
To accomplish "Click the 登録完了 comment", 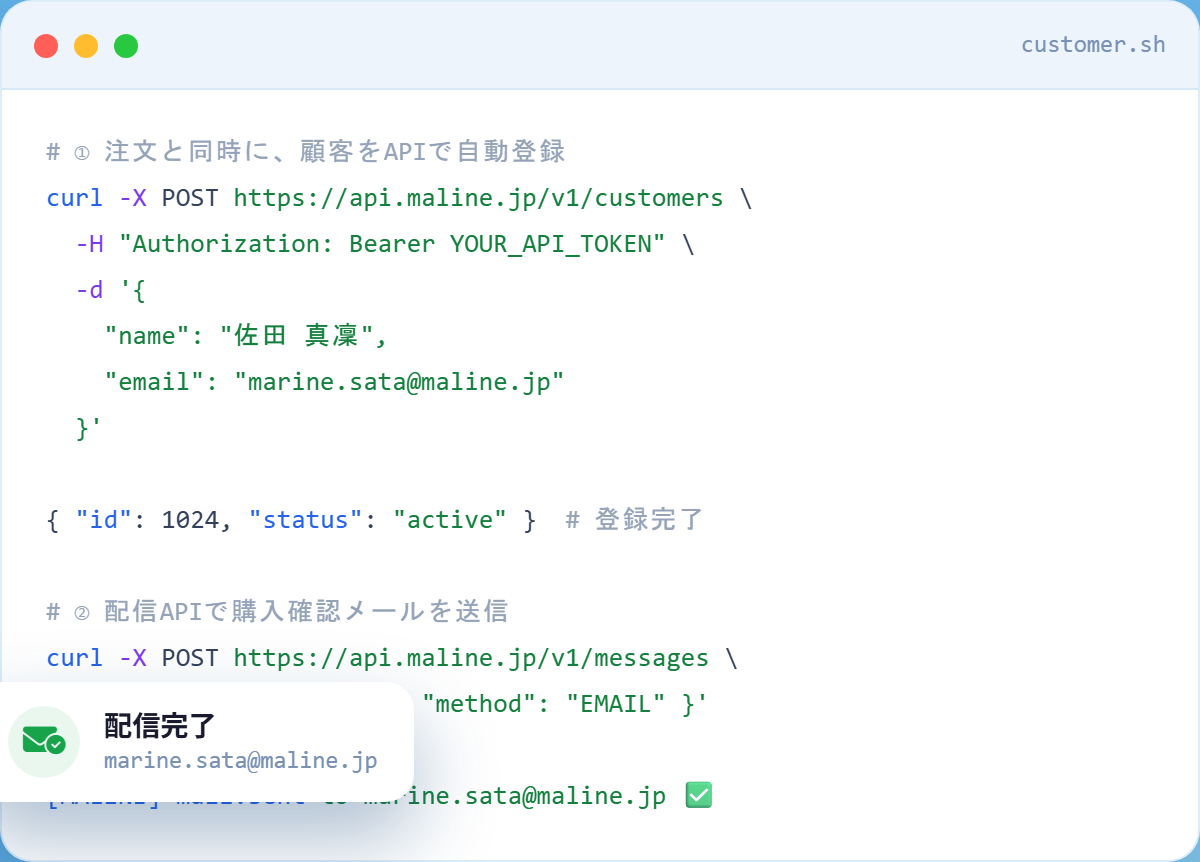I will [635, 520].
